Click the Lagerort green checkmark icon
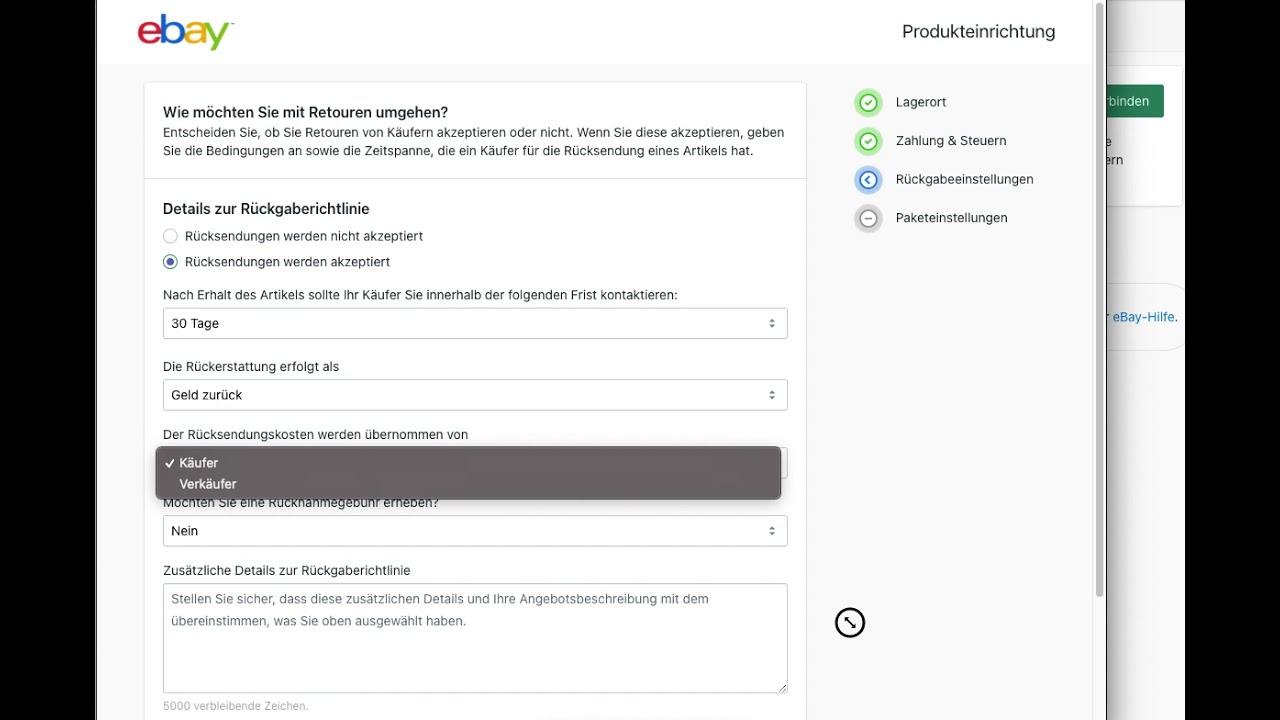The image size is (1280, 720). coord(868,102)
